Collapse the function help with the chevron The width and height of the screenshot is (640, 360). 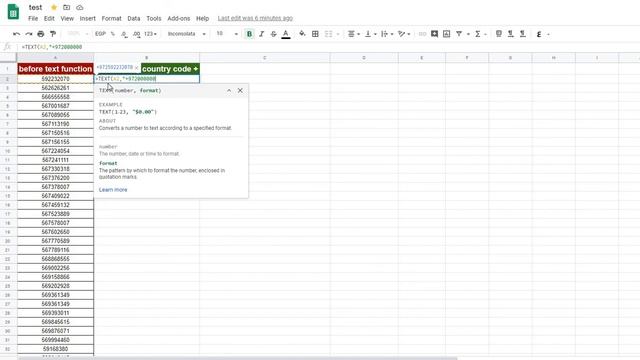pyautogui.click(x=229, y=90)
